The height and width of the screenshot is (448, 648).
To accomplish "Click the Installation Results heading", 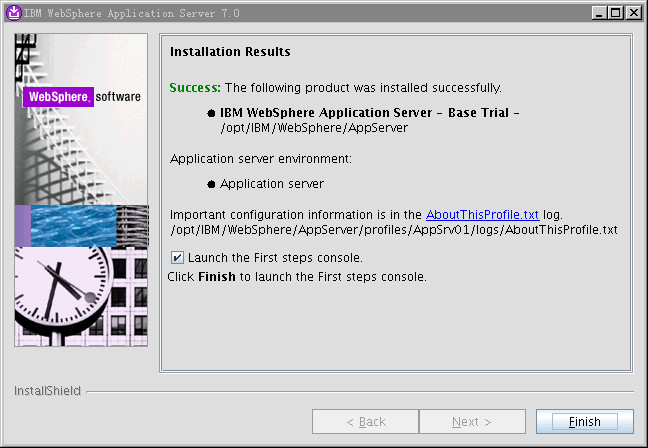I will point(230,52).
